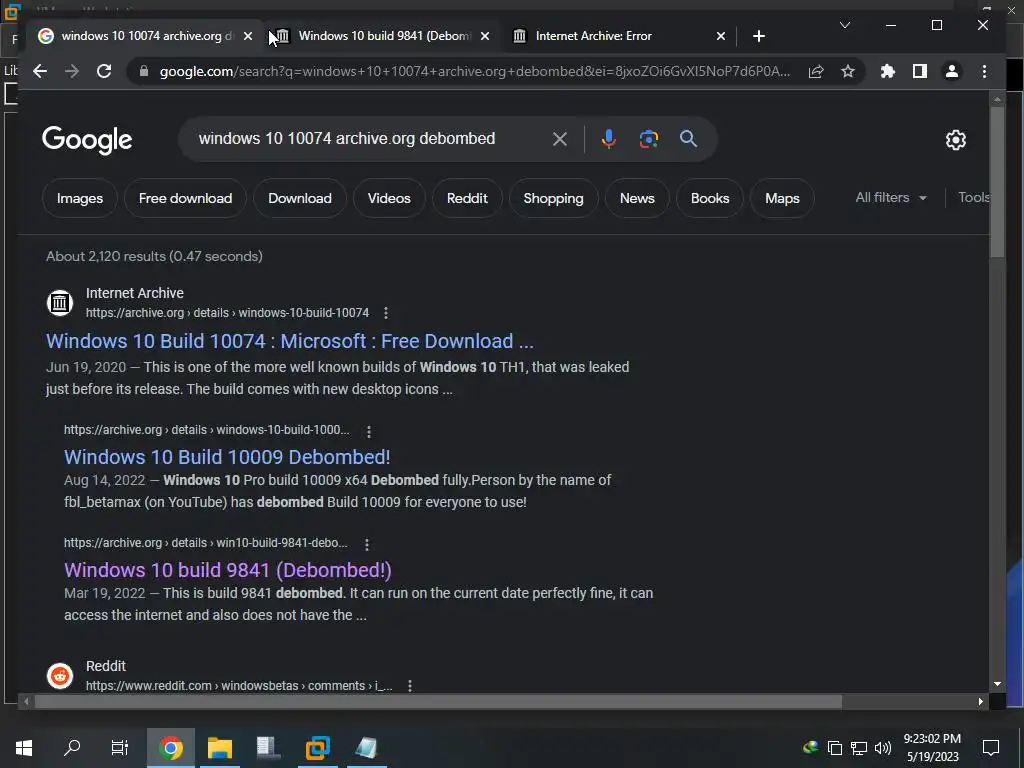Screen dimensions: 1024x768
Task: Search by image with Google Lens icon
Action: 648,138
